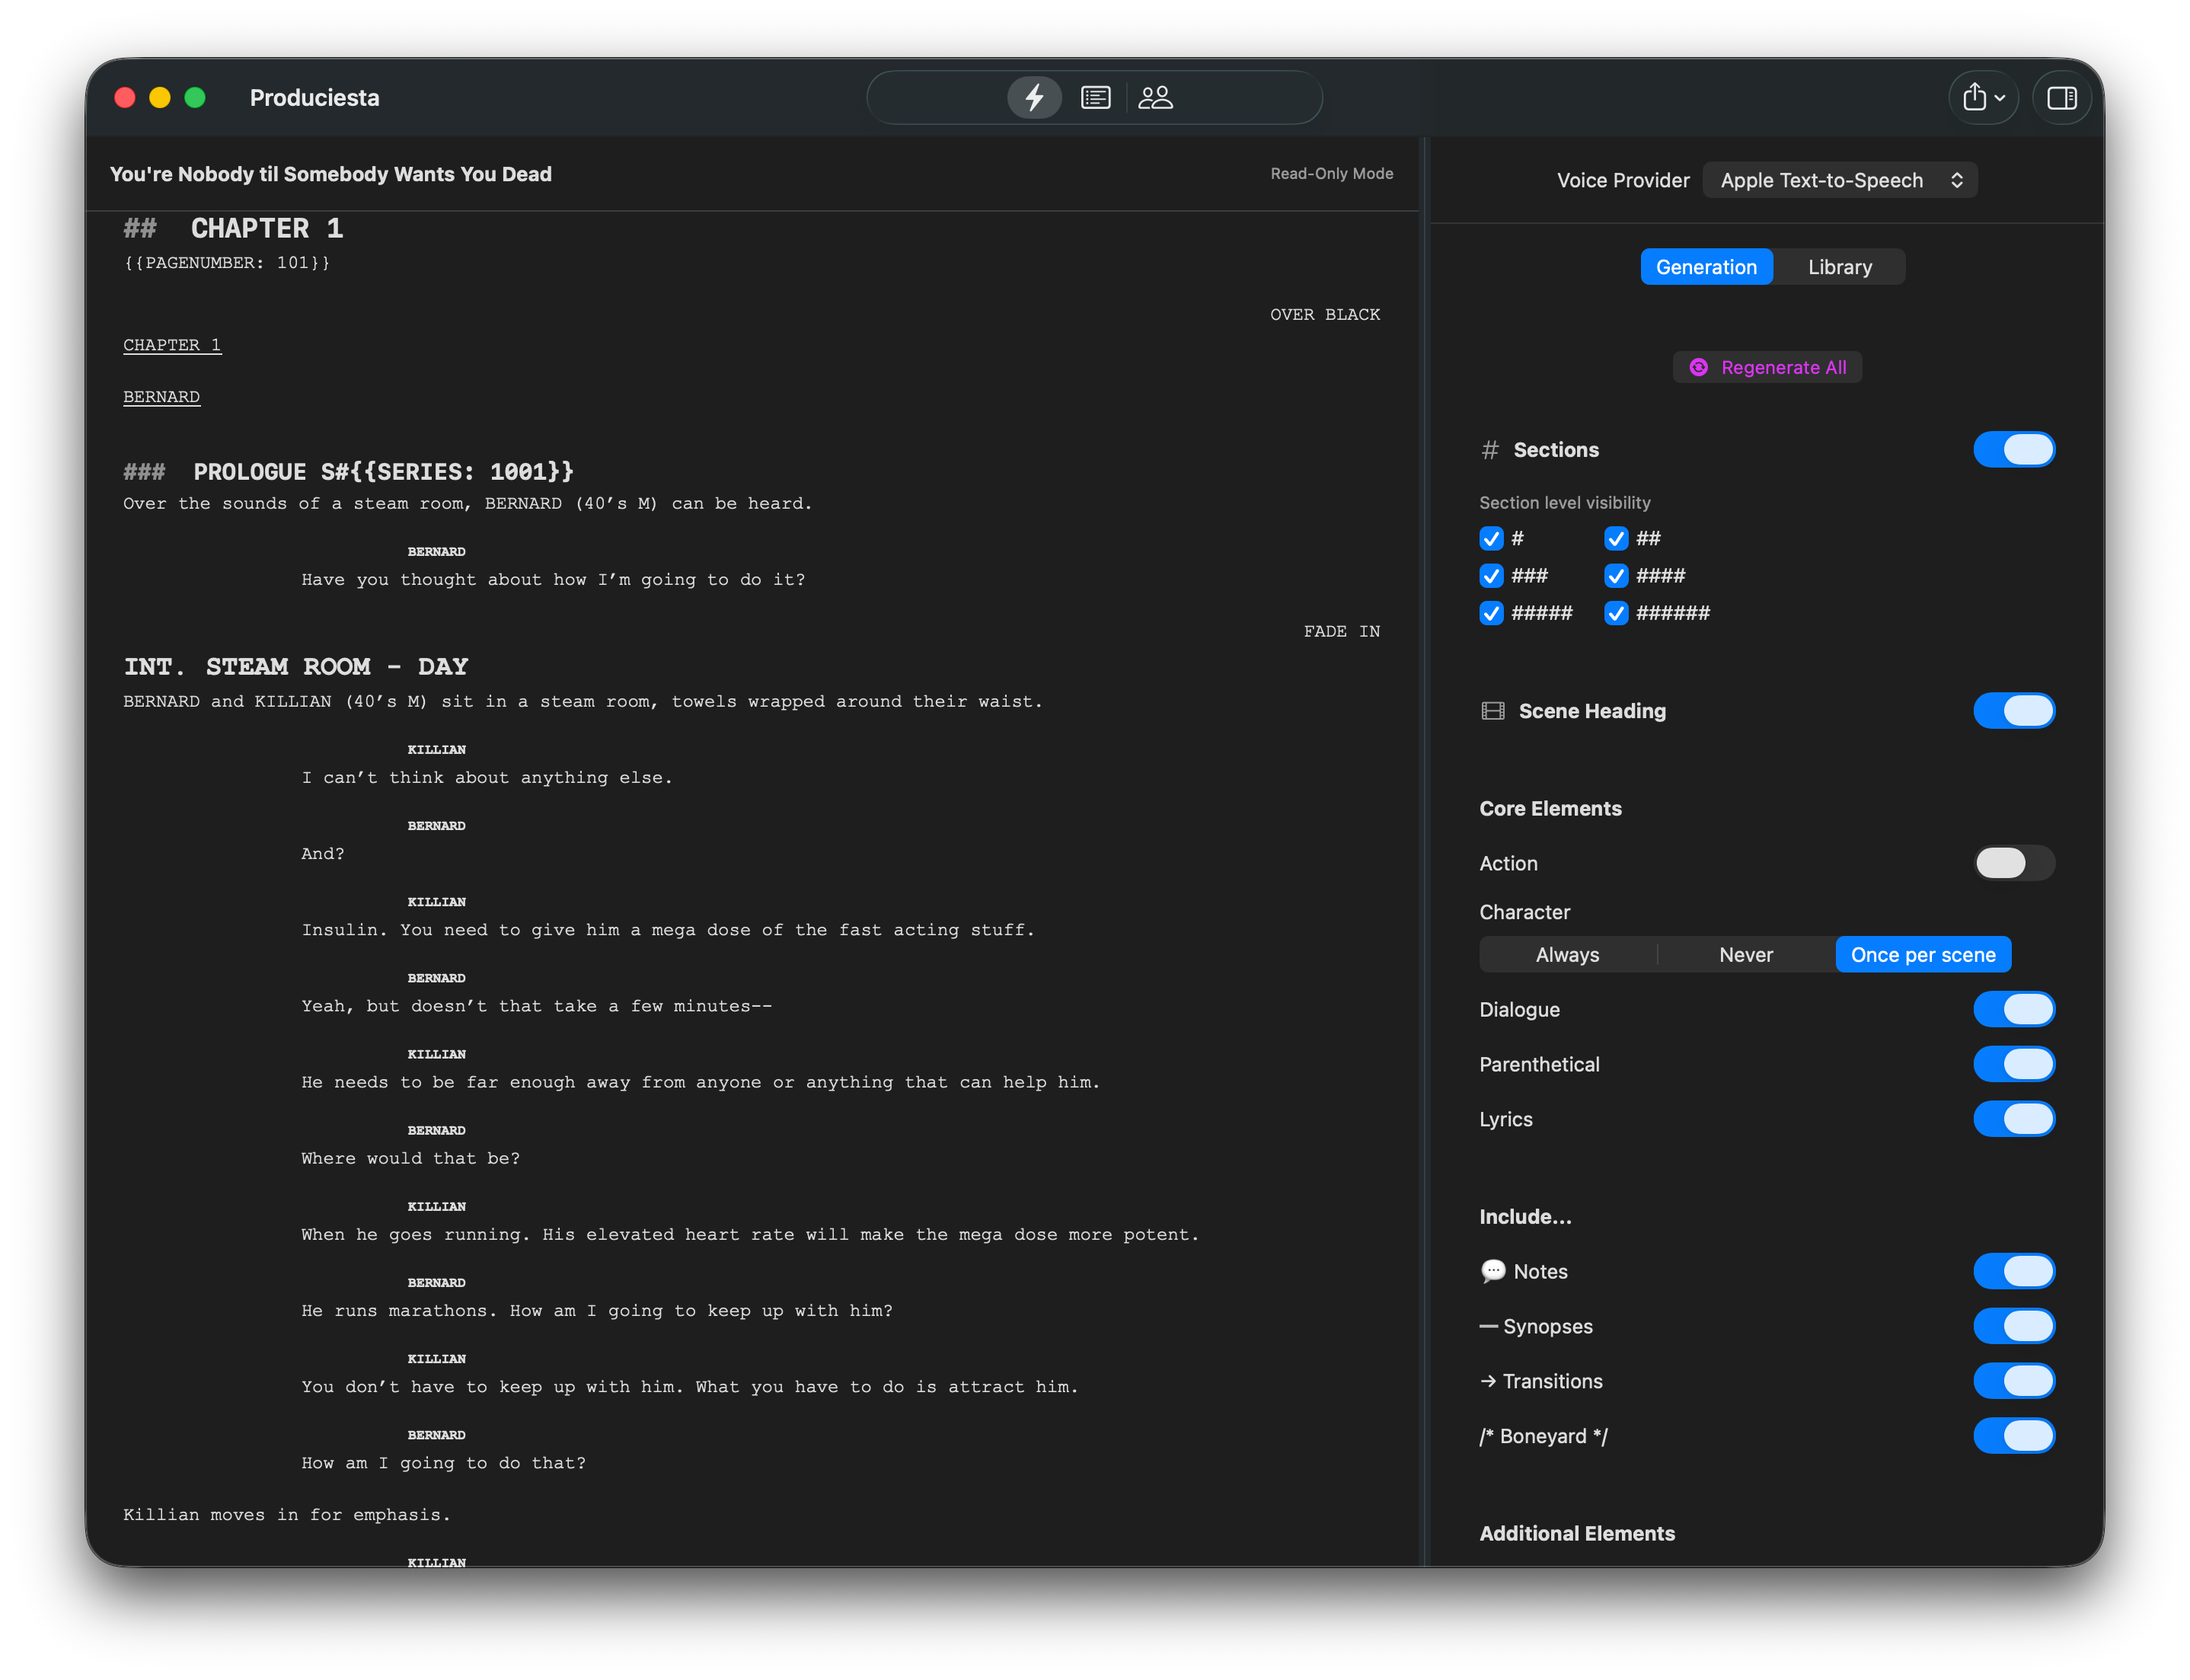This screenshot has width=2190, height=1680.
Task: Open the characters people icon
Action: point(1155,97)
